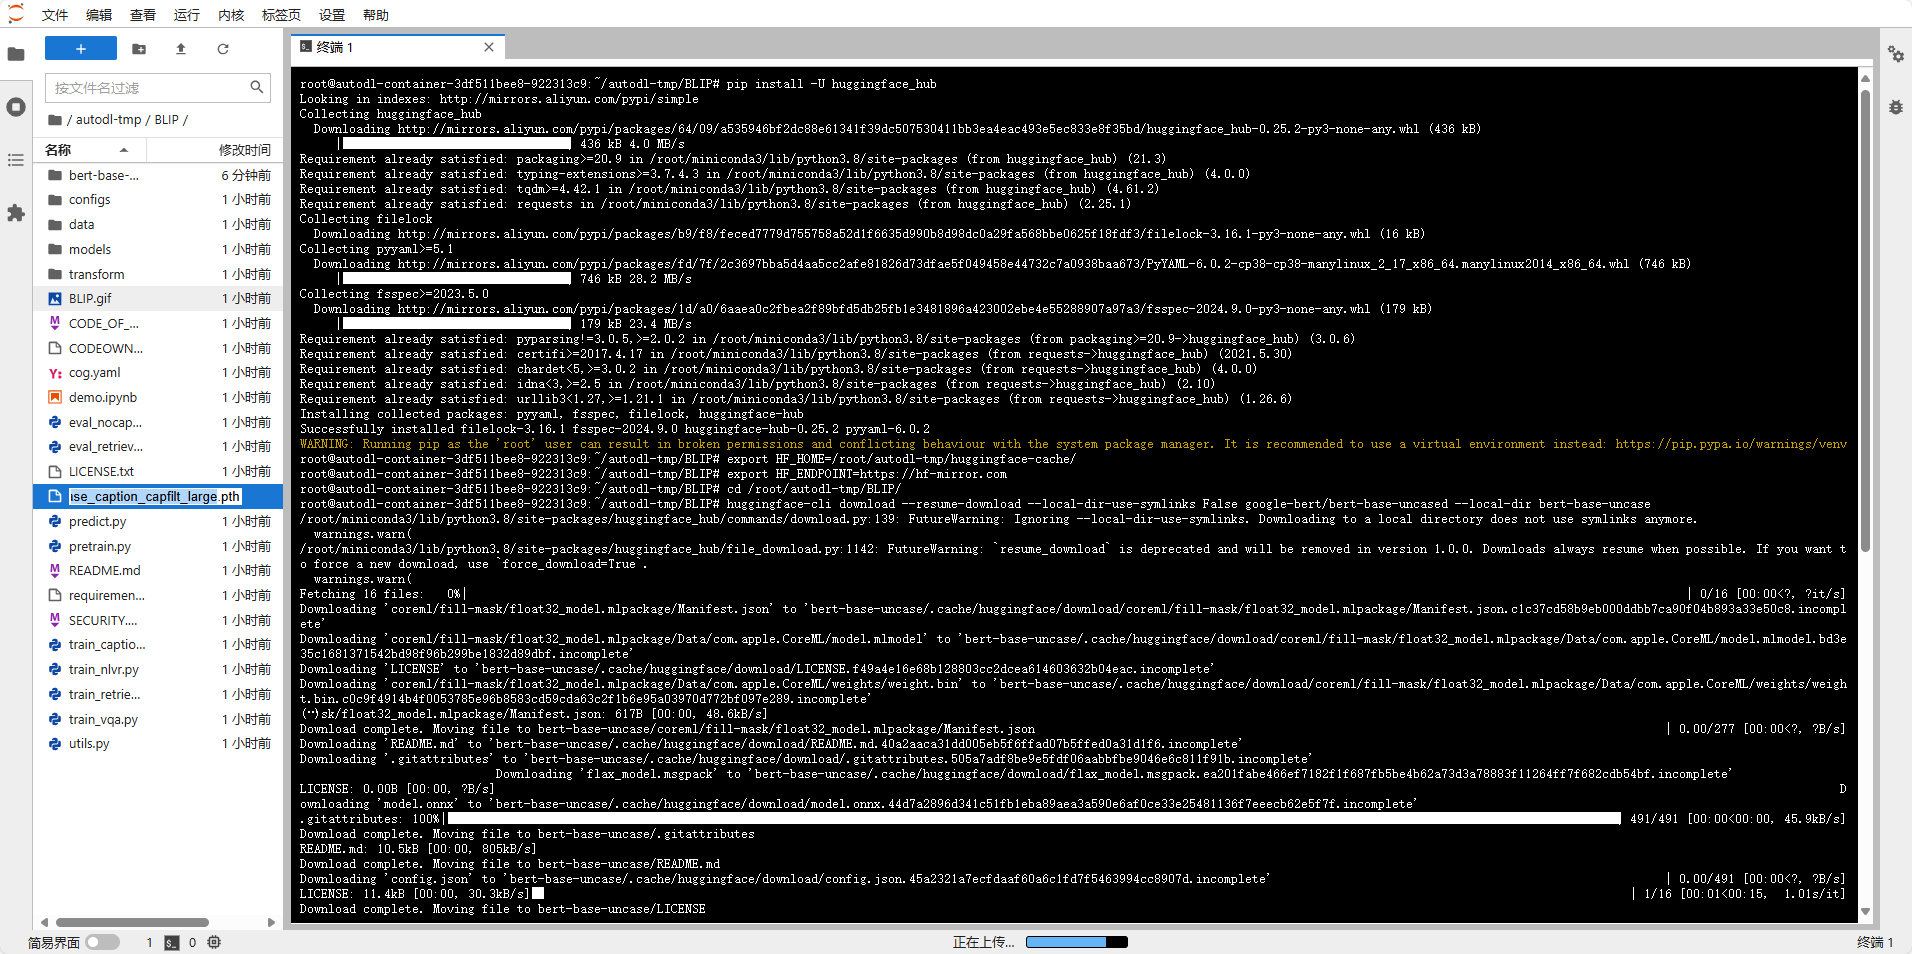
Task: Select train_captio... python file
Action: pos(160,644)
